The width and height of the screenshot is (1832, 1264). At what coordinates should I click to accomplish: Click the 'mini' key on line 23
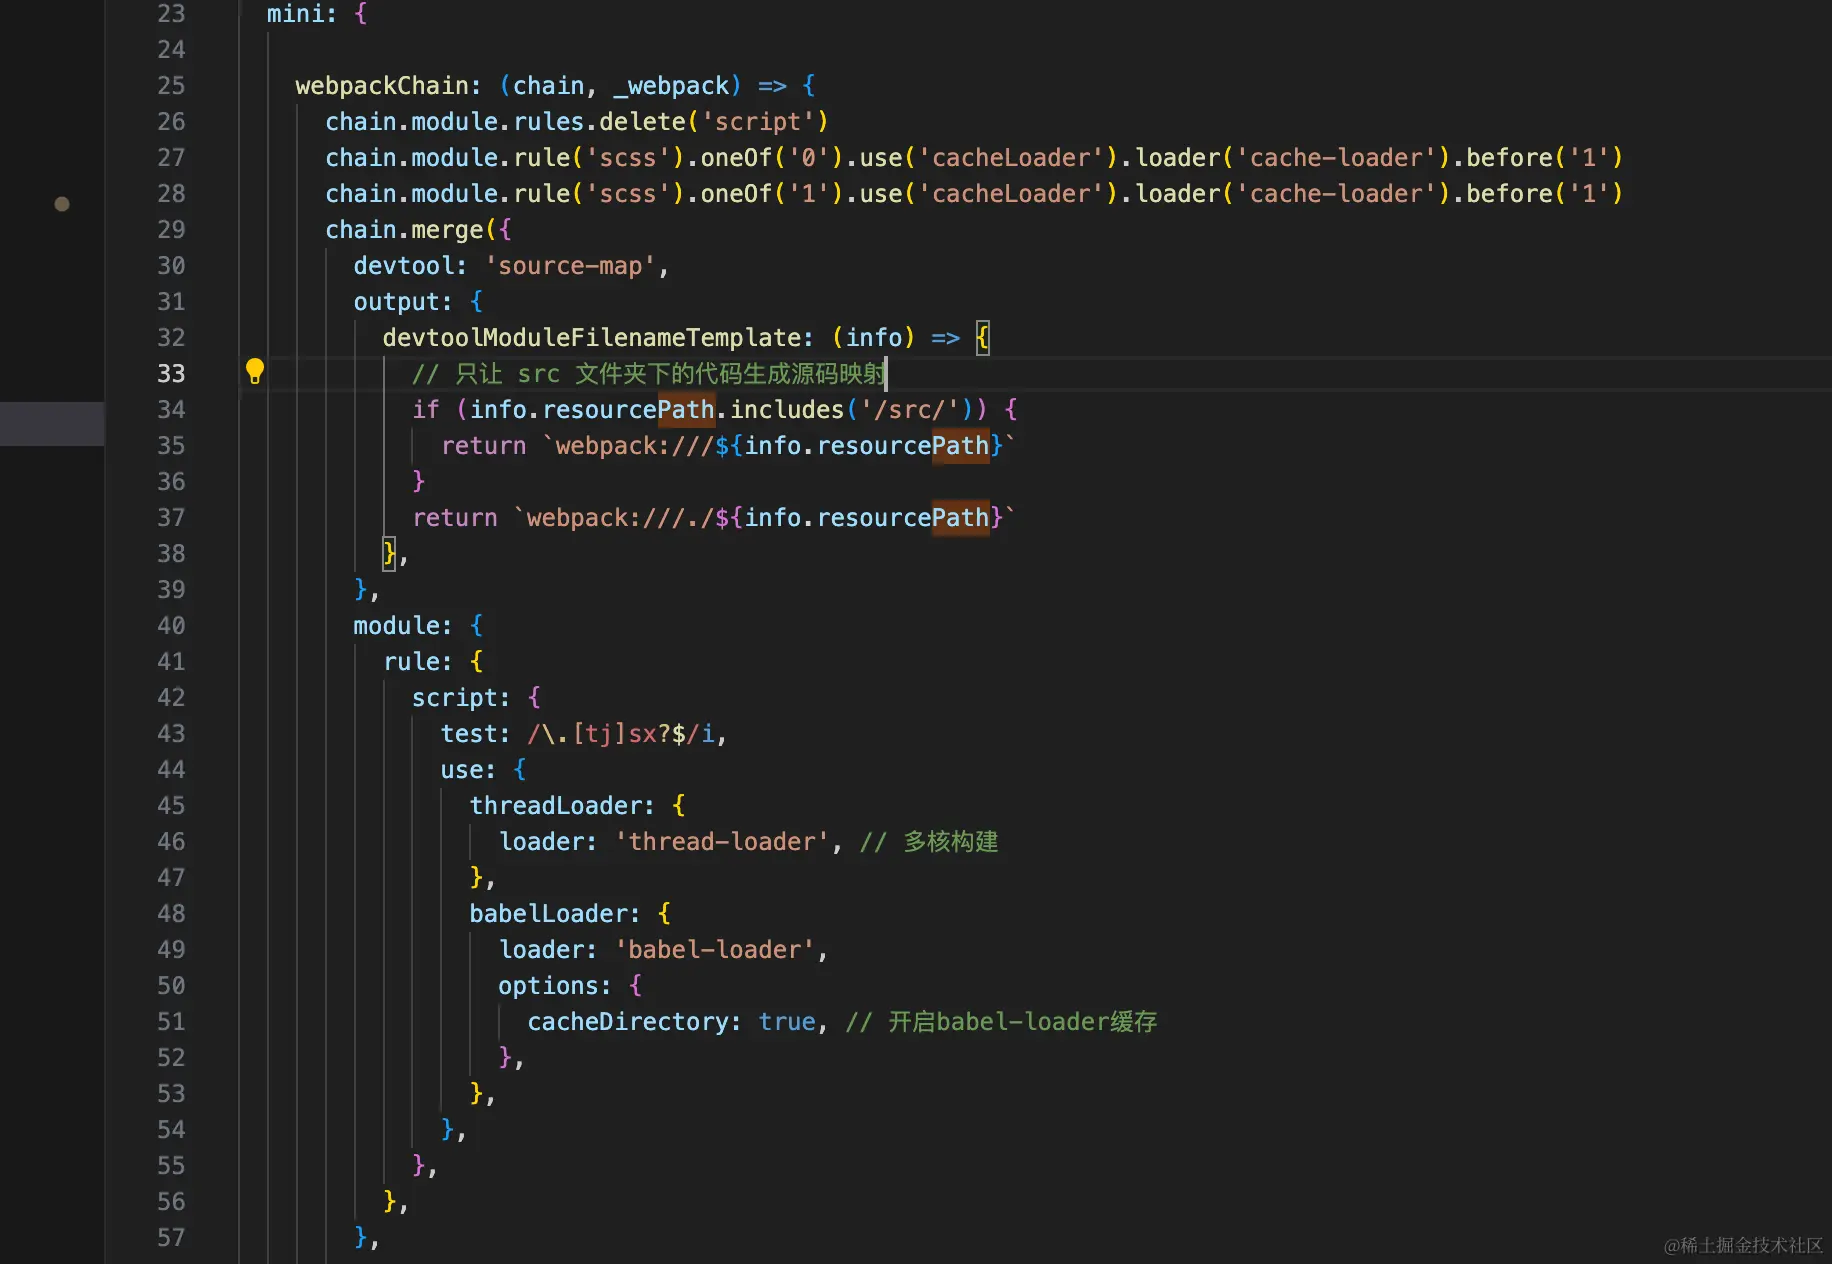[295, 14]
